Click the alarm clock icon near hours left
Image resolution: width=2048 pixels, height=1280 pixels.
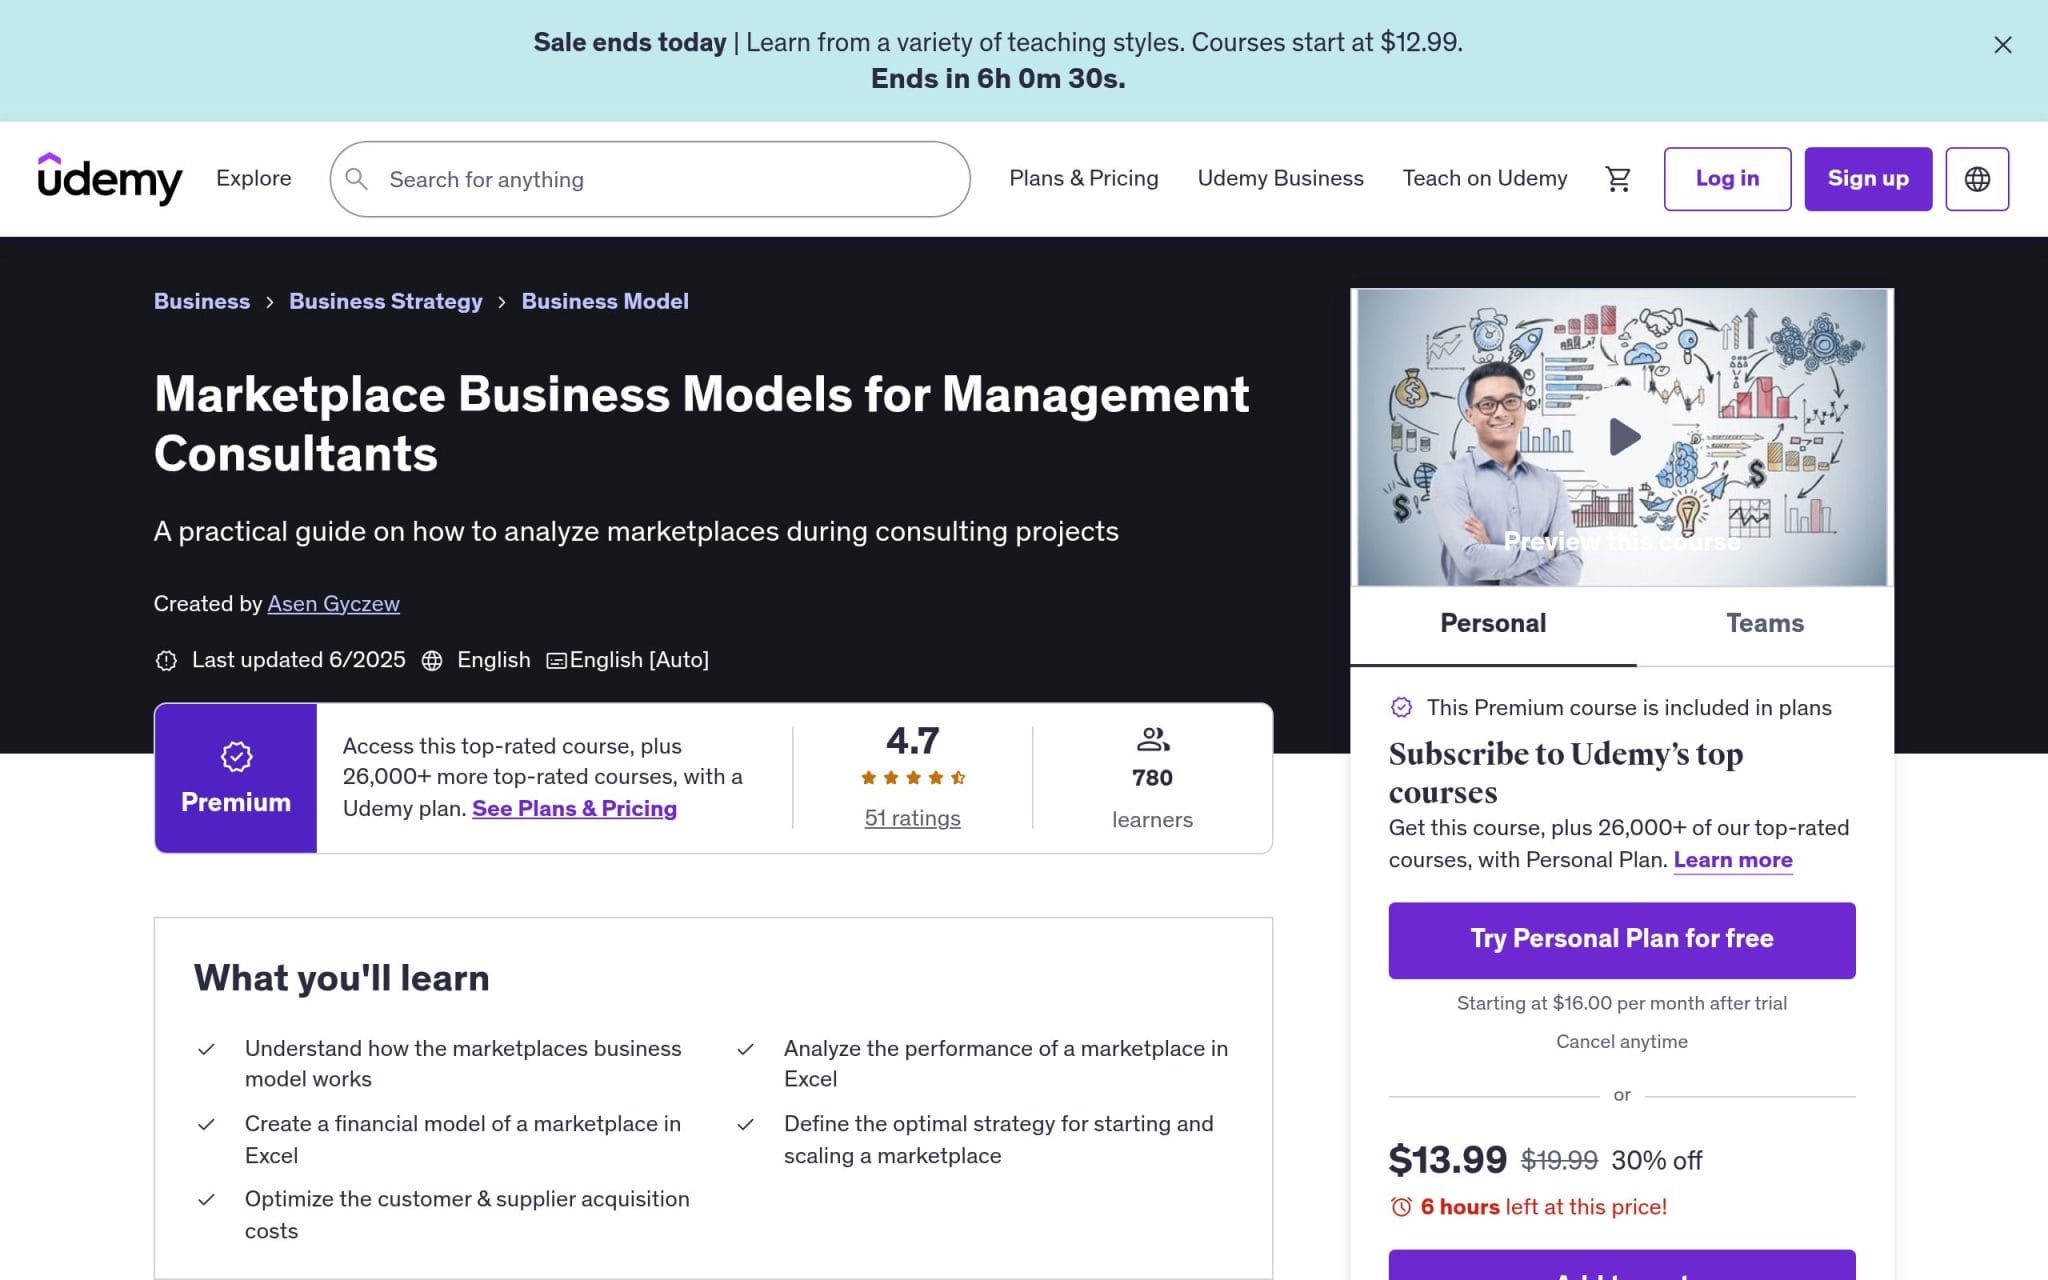pos(1401,1207)
